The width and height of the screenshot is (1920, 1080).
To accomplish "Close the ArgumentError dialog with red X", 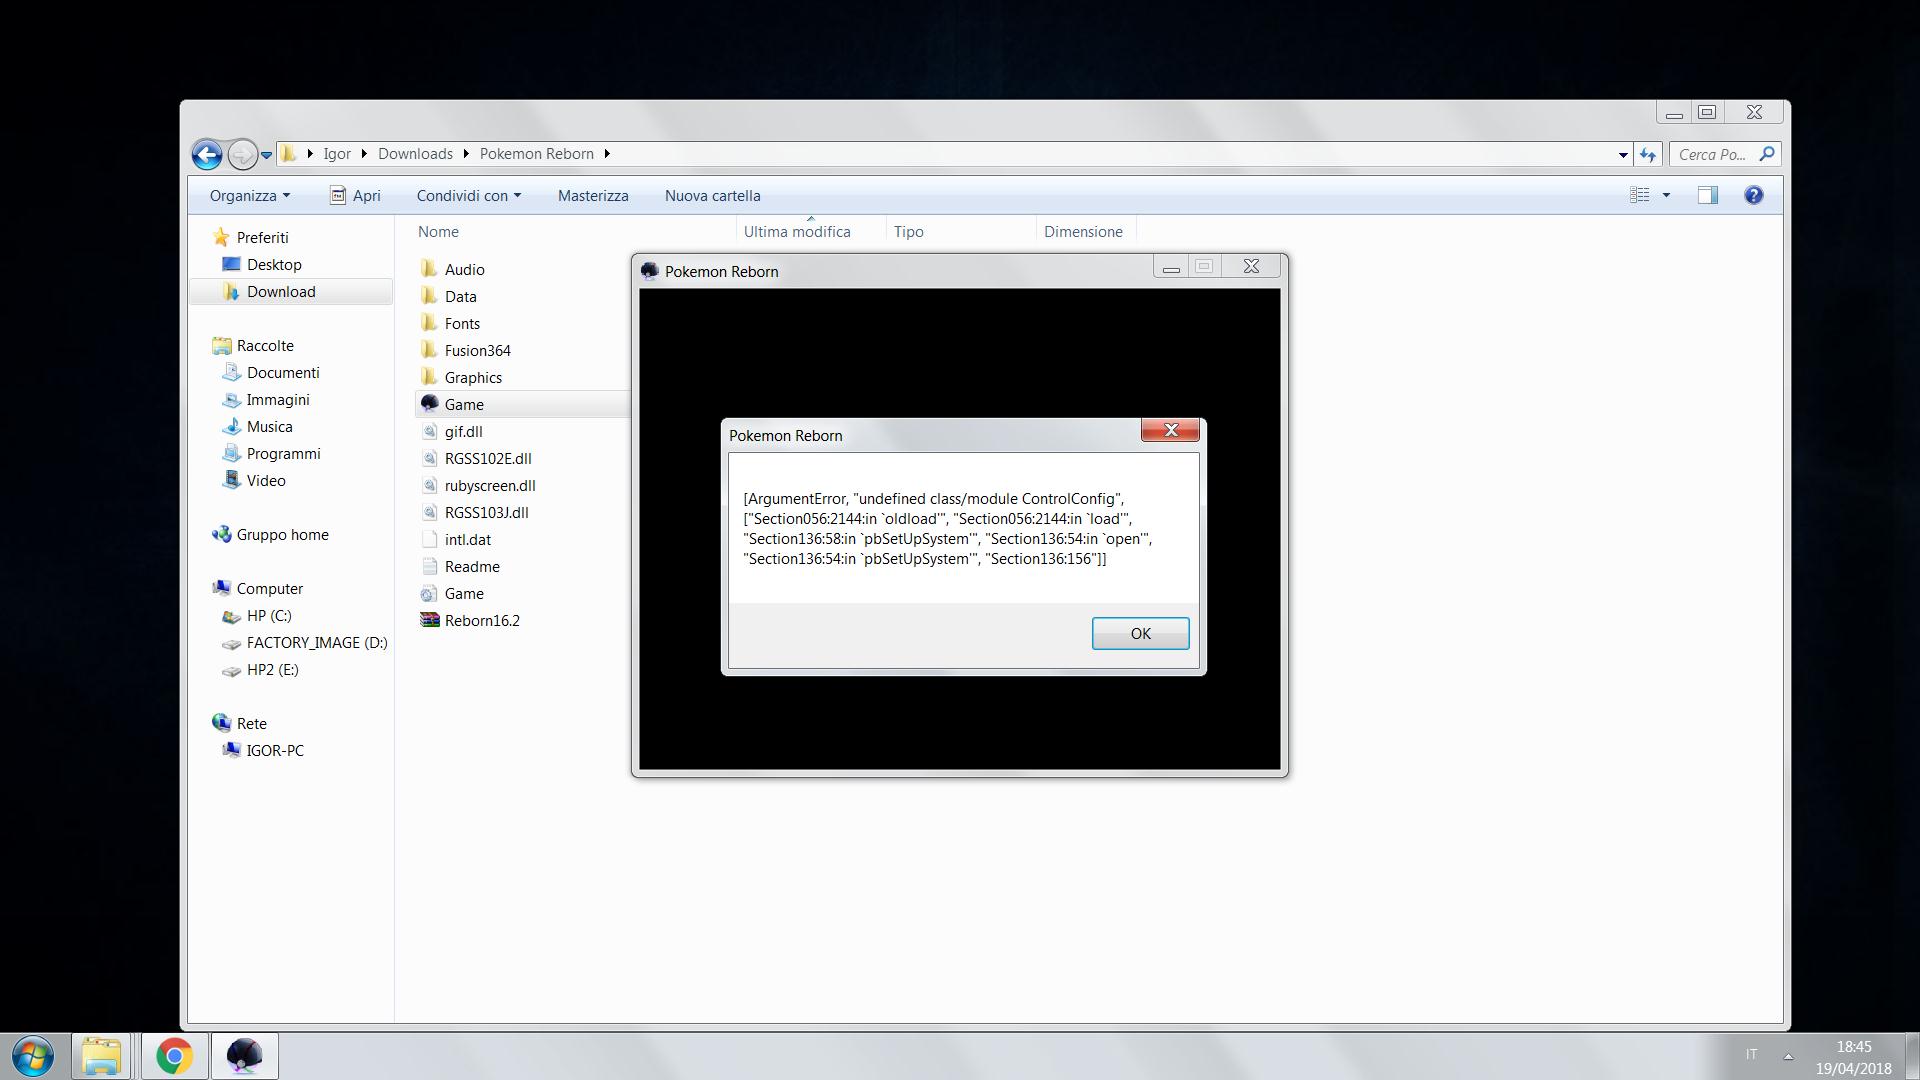I will (1170, 430).
